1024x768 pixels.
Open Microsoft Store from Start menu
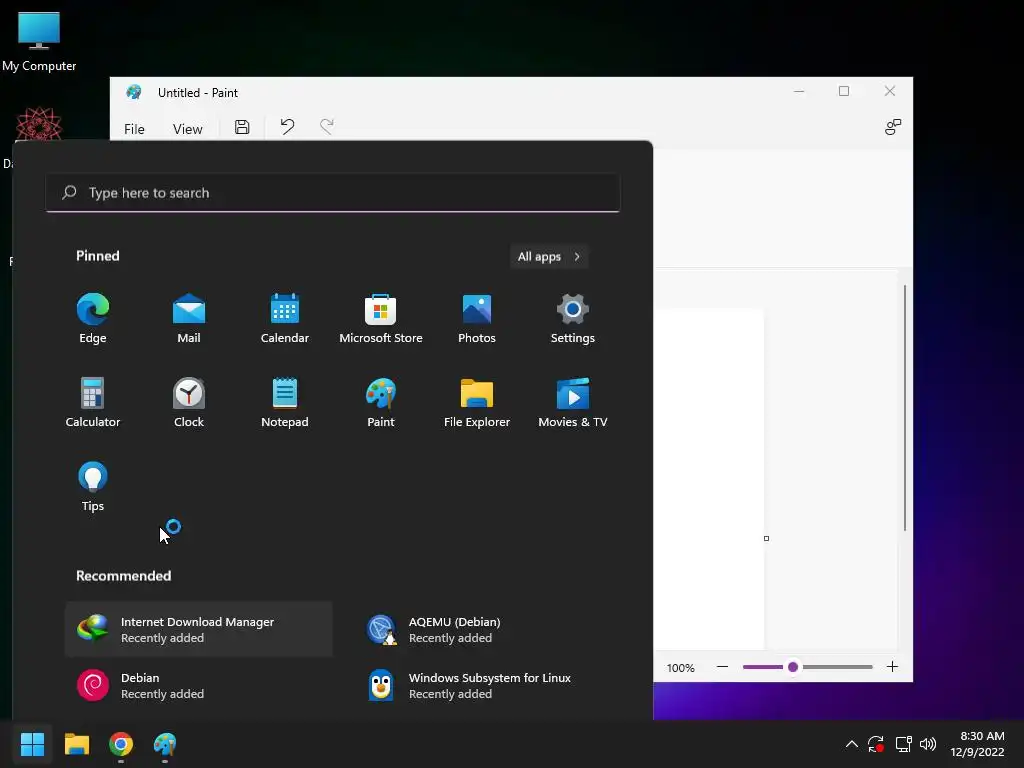tap(381, 319)
